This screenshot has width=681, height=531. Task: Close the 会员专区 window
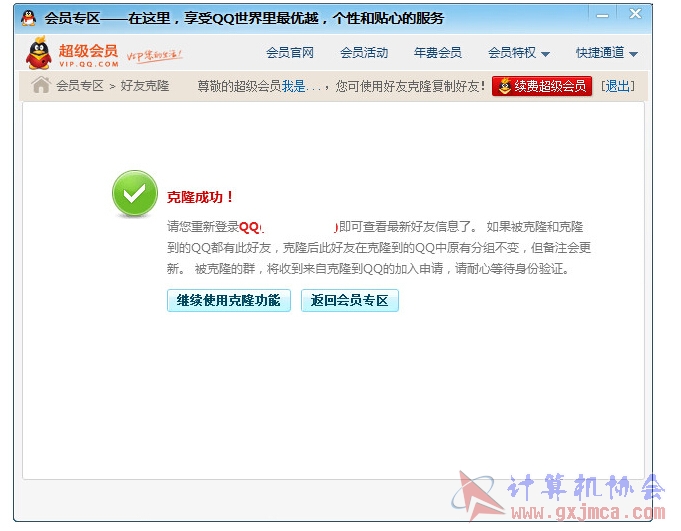[x=635, y=14]
